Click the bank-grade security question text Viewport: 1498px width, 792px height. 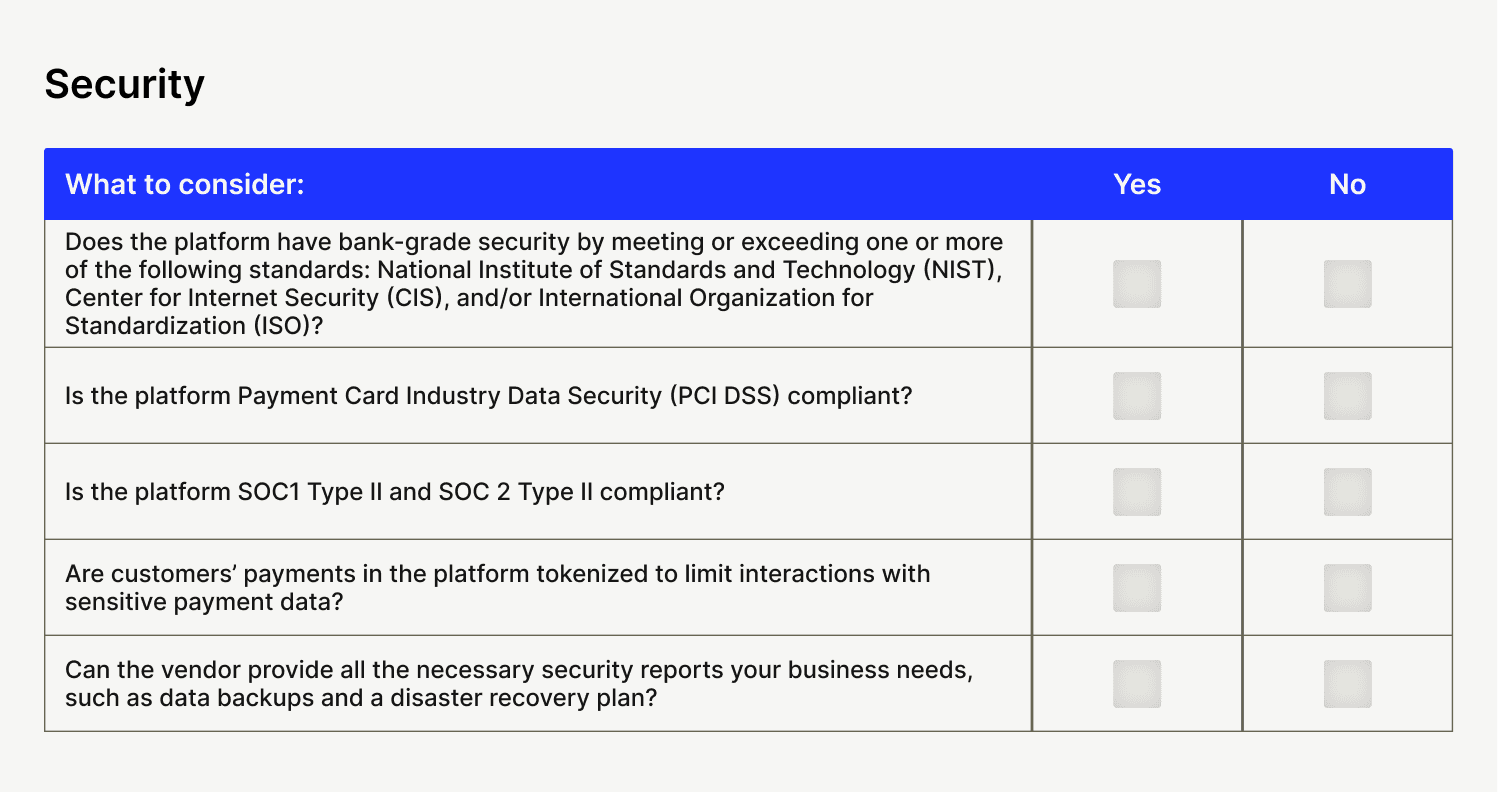click(x=534, y=284)
